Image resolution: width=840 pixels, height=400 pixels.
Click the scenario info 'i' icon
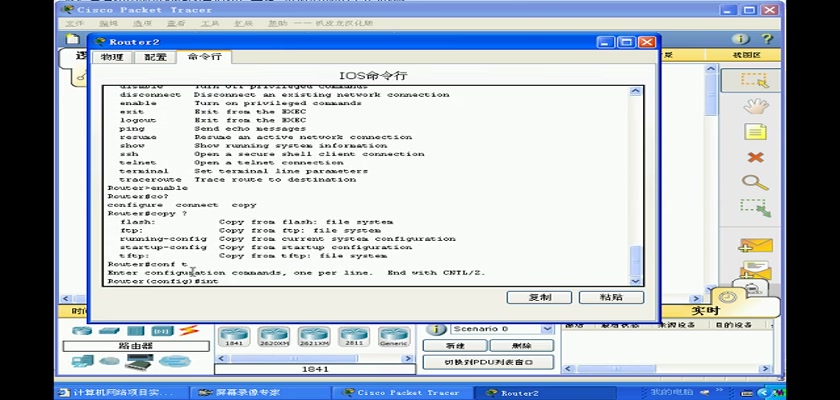(435, 329)
